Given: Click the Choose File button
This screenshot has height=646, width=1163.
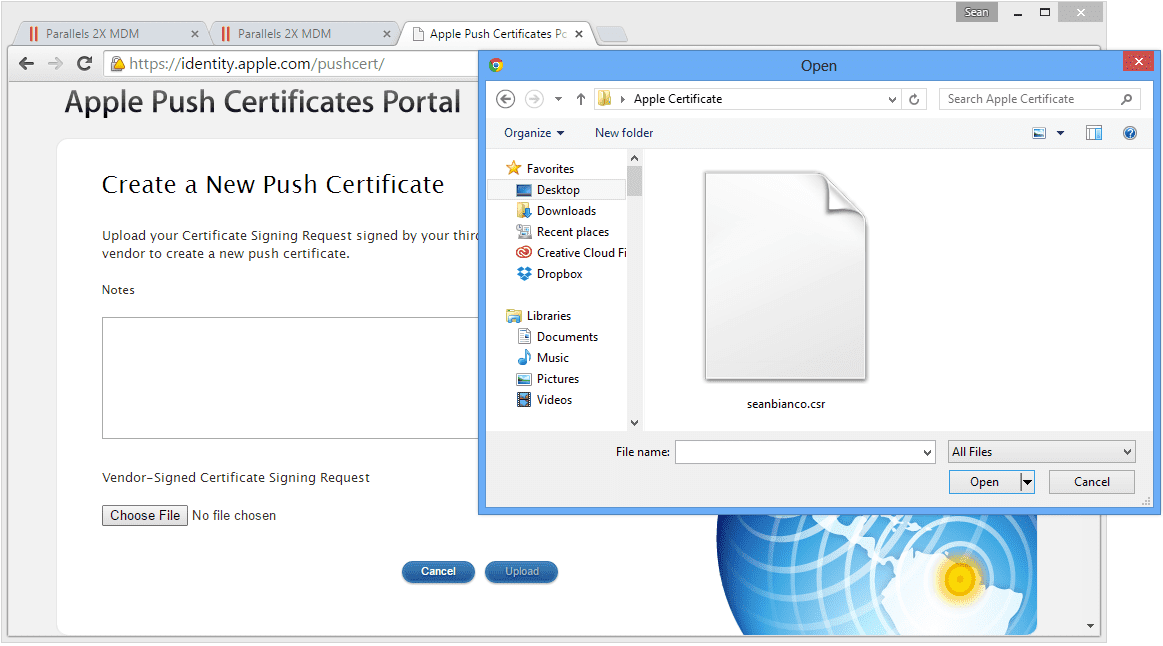Looking at the screenshot, I should pos(145,515).
